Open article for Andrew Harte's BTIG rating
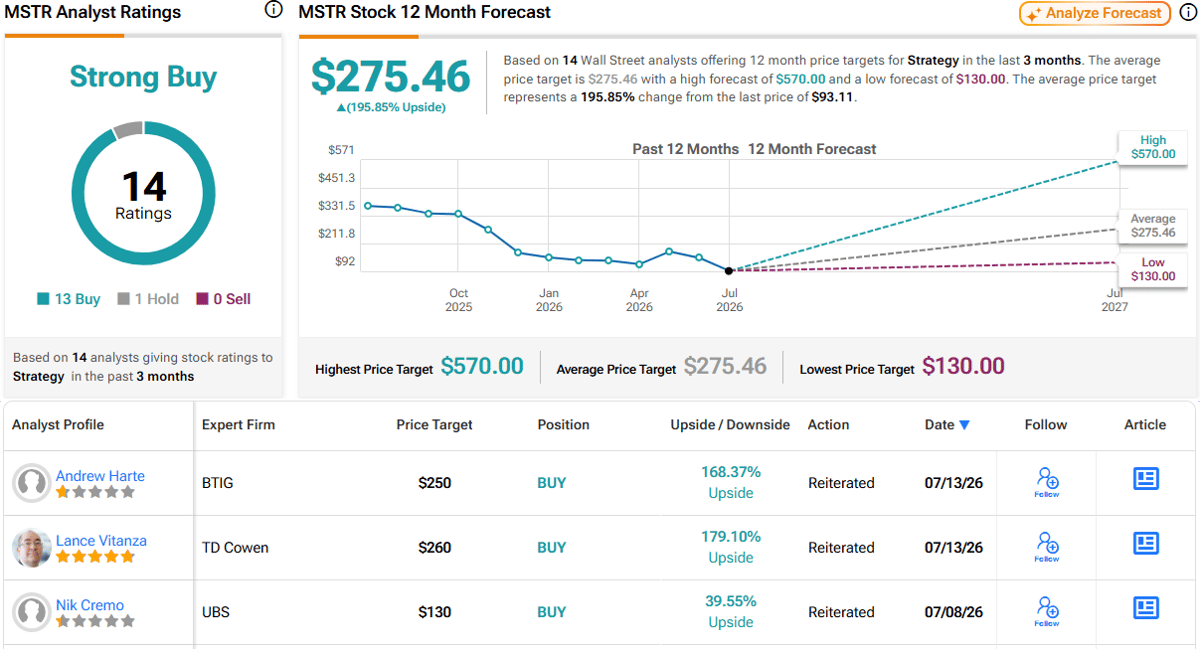 [x=1146, y=479]
